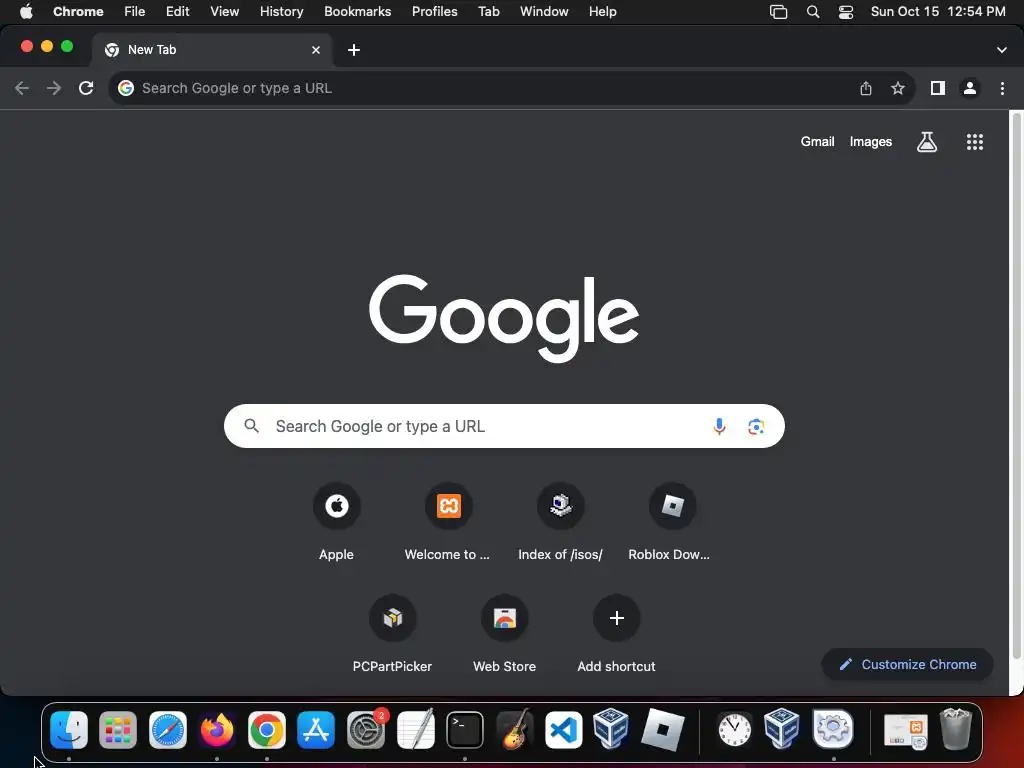Launch GarageBand from the Dock

point(514,729)
